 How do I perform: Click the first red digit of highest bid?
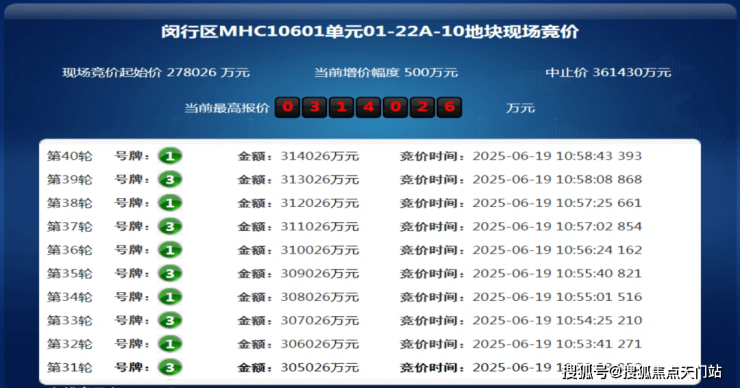click(x=287, y=107)
